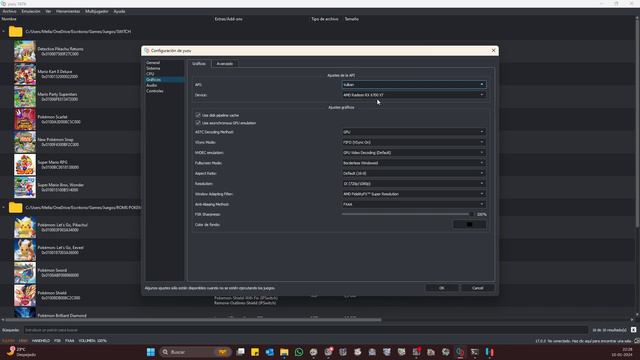Screen dimensions: 640x360
Task: Click VOLUMEN: 100% in status bar
Action: [x=93, y=340]
